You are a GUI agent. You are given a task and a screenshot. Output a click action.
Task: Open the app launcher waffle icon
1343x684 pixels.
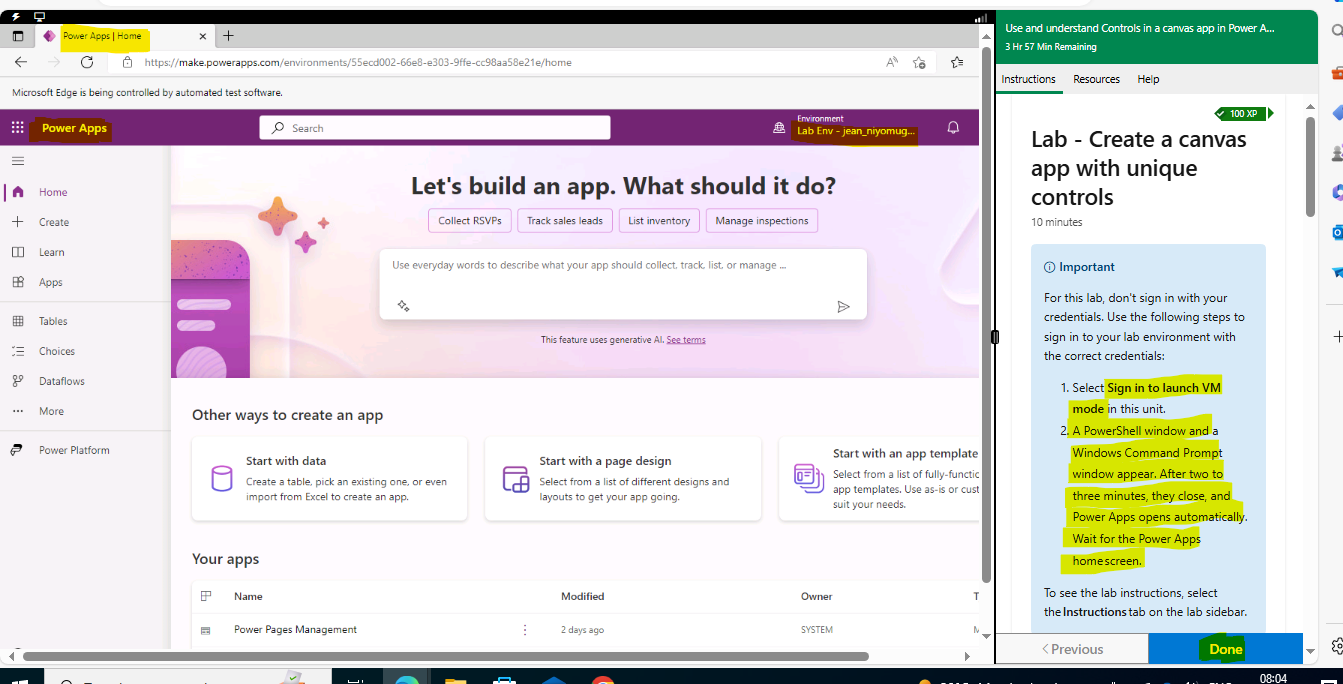pos(17,128)
